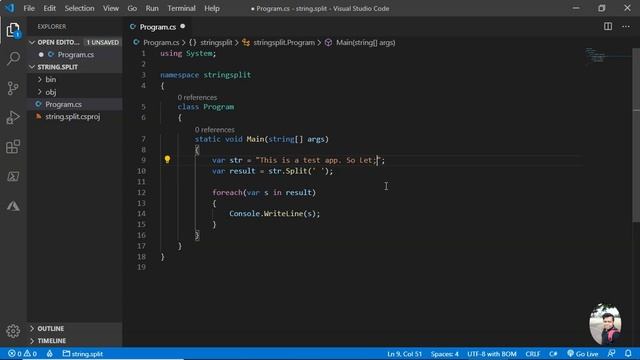Image resolution: width=640 pixels, height=360 pixels.
Task: Click the EXPLORER panel title
Action: (x=52, y=27)
